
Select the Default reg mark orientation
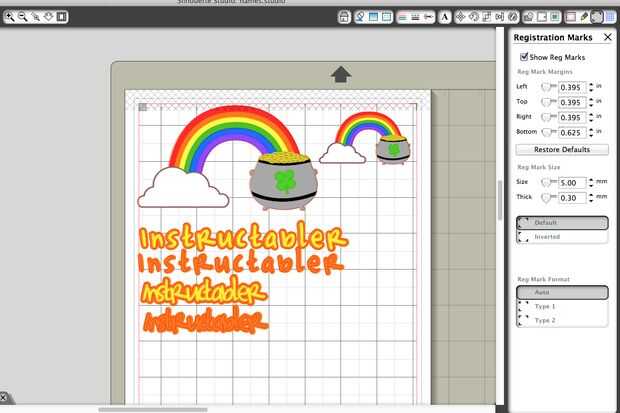click(562, 223)
